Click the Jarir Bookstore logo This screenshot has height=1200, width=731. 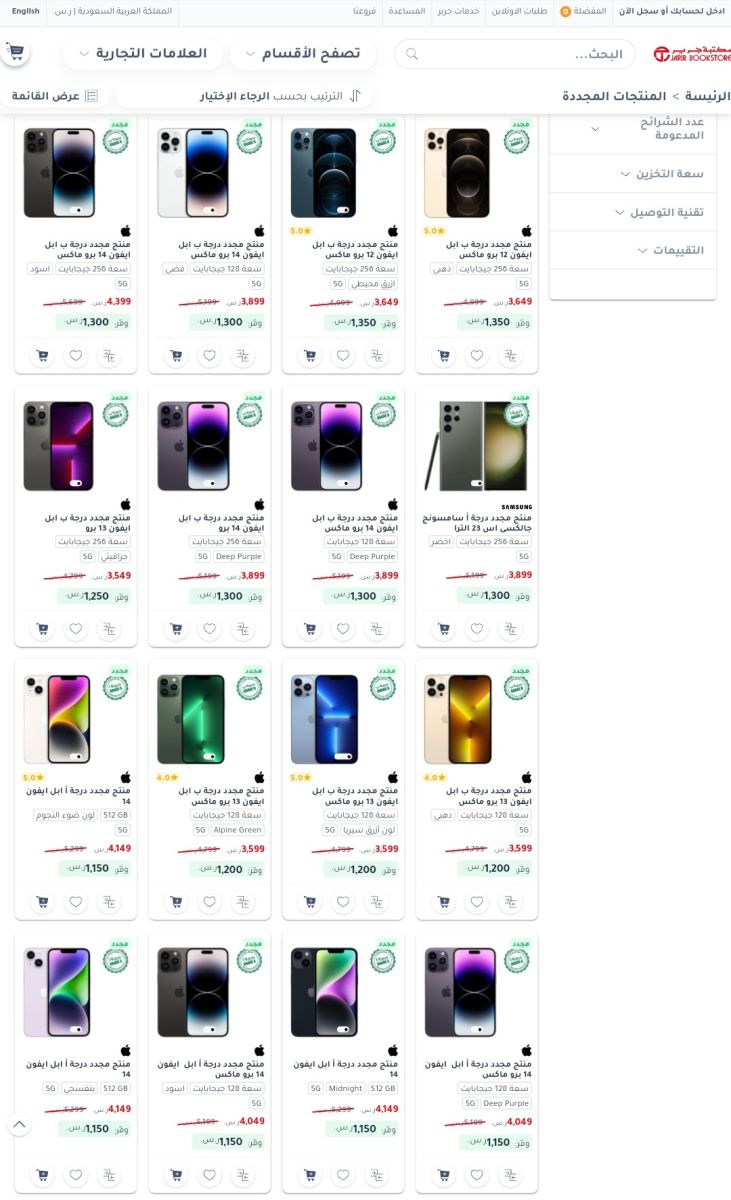tap(692, 54)
